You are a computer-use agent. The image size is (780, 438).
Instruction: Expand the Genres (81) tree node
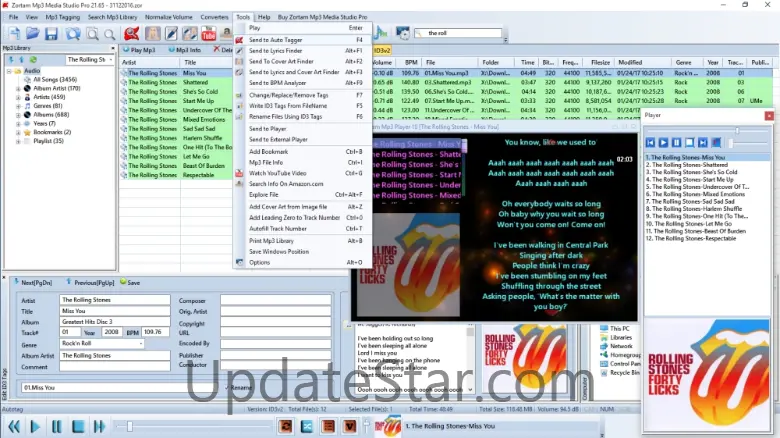tap(18, 106)
